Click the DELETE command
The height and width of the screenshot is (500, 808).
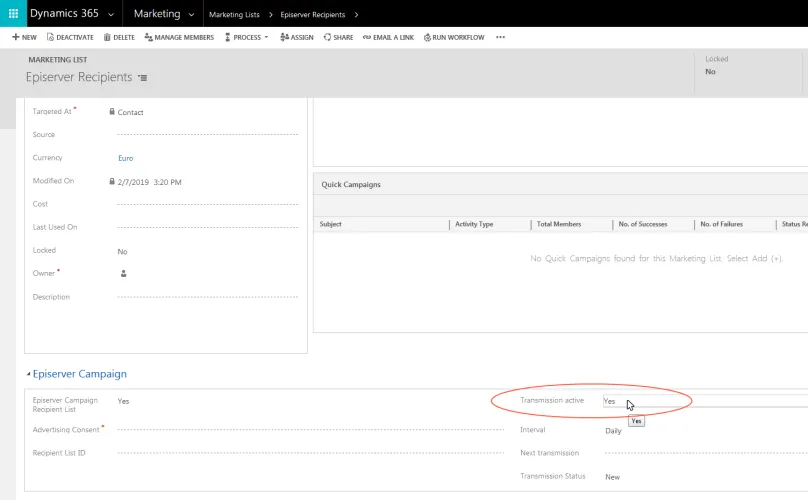pos(119,37)
